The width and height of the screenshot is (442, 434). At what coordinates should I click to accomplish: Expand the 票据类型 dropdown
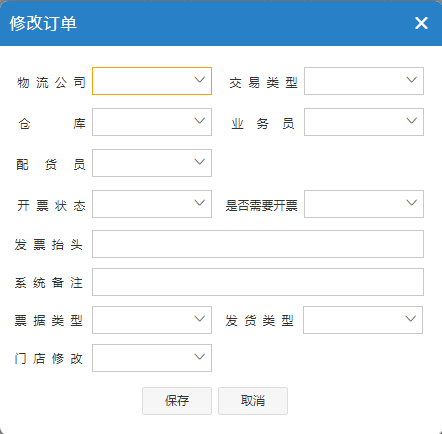point(152,320)
